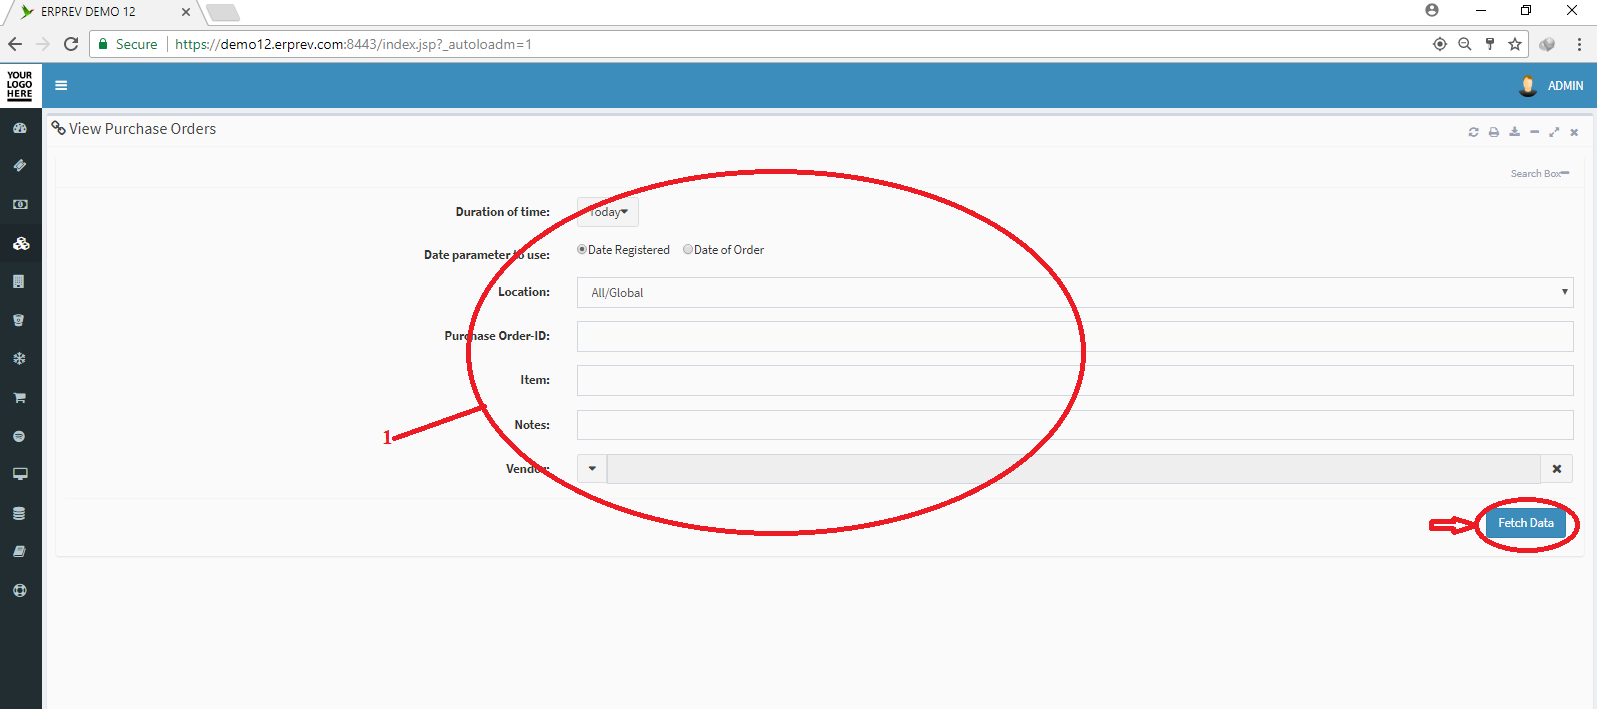This screenshot has width=1597, height=709.
Task: Click the browser zoom out magnifier icon
Action: pyautogui.click(x=1465, y=44)
